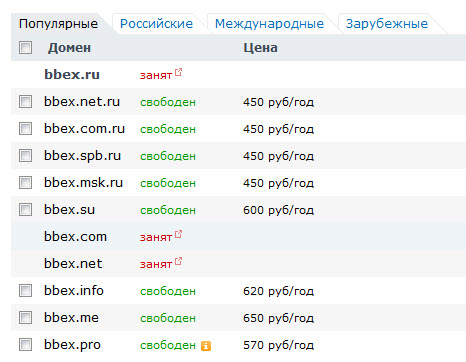The width and height of the screenshot is (466, 362).
Task: Switch to the Российские tab
Action: [x=156, y=24]
